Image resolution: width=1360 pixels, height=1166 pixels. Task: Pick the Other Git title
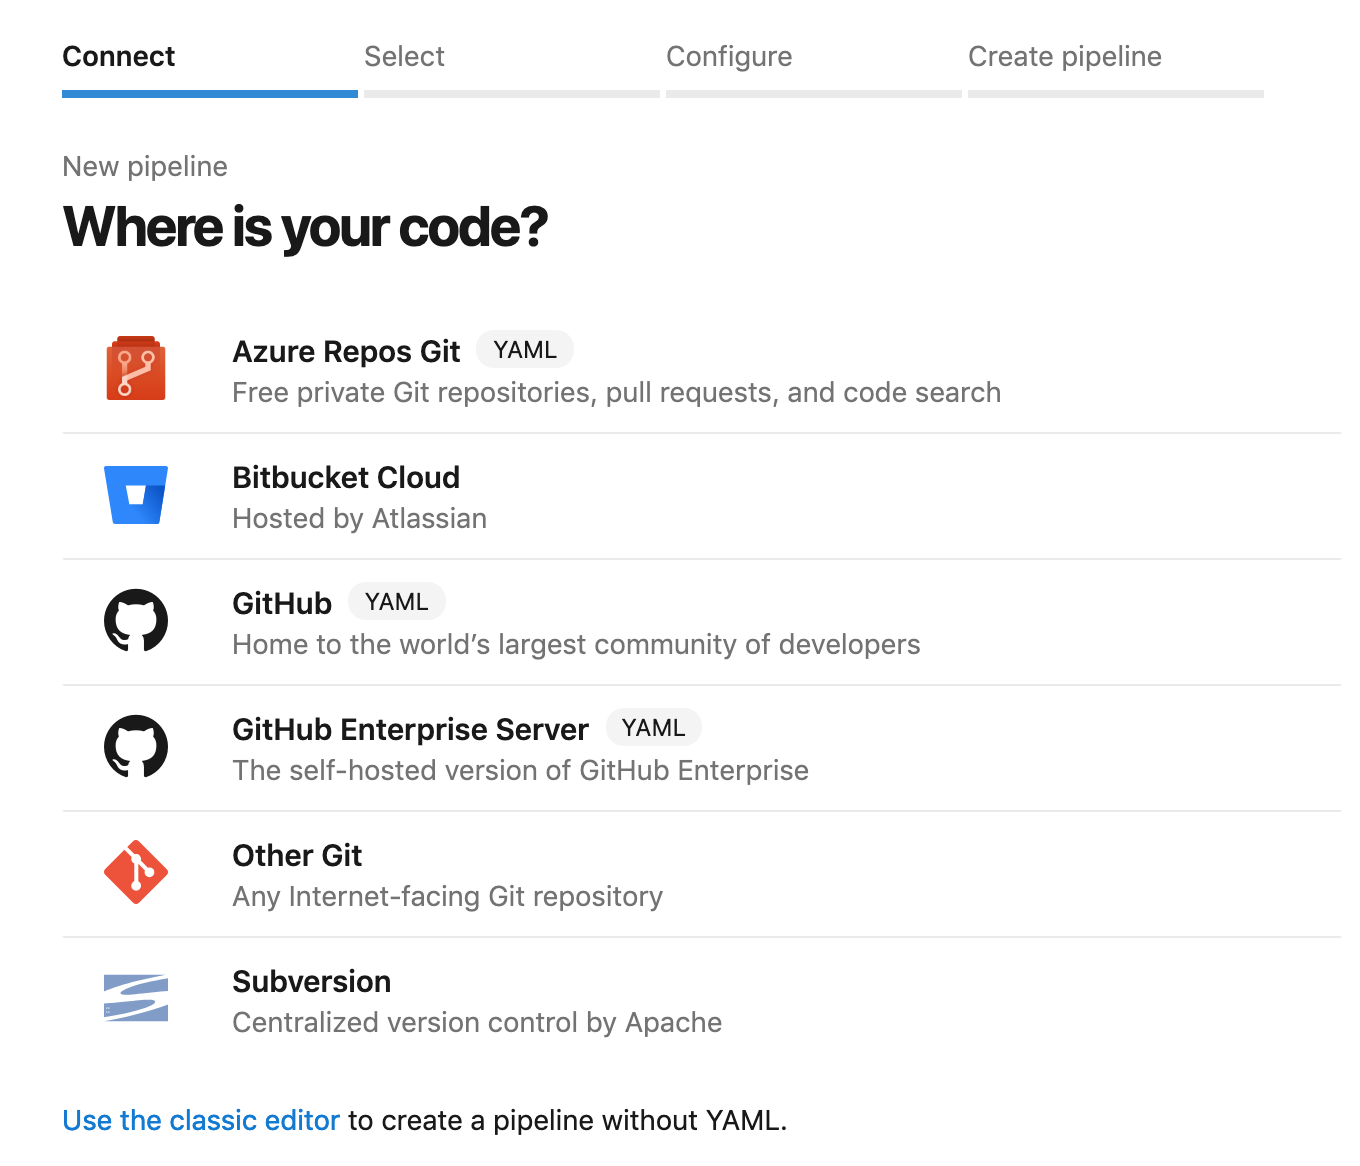point(297,855)
